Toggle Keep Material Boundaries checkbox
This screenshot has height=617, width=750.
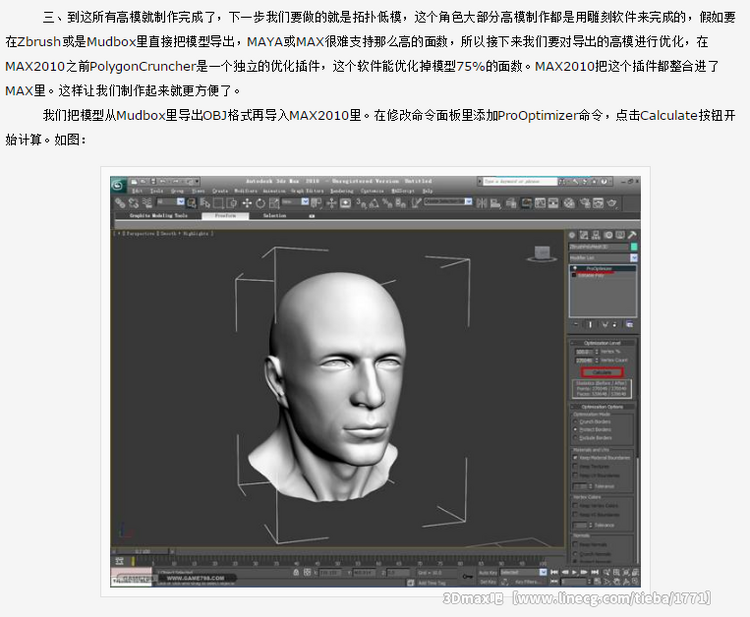[x=601, y=458]
